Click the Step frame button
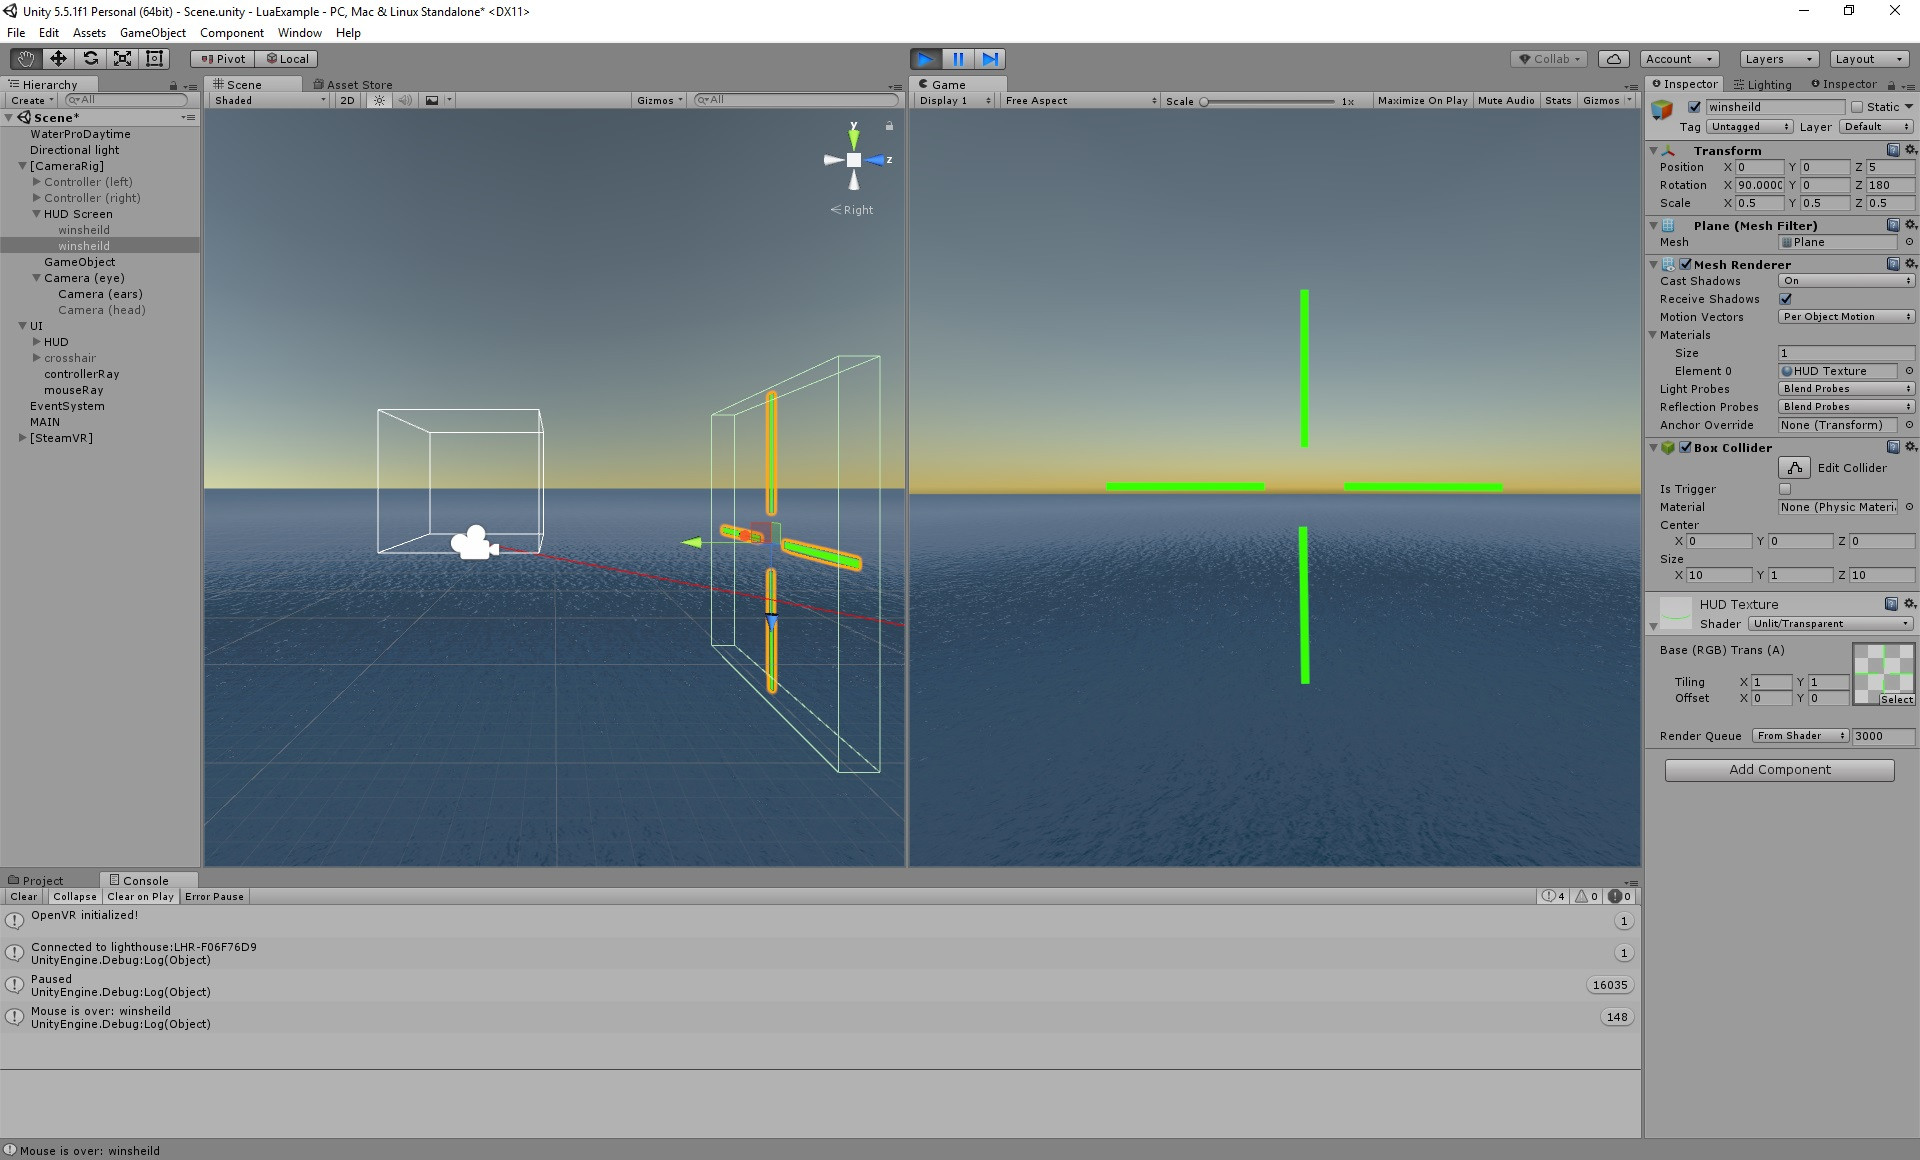Image resolution: width=1920 pixels, height=1160 pixels. 990,59
